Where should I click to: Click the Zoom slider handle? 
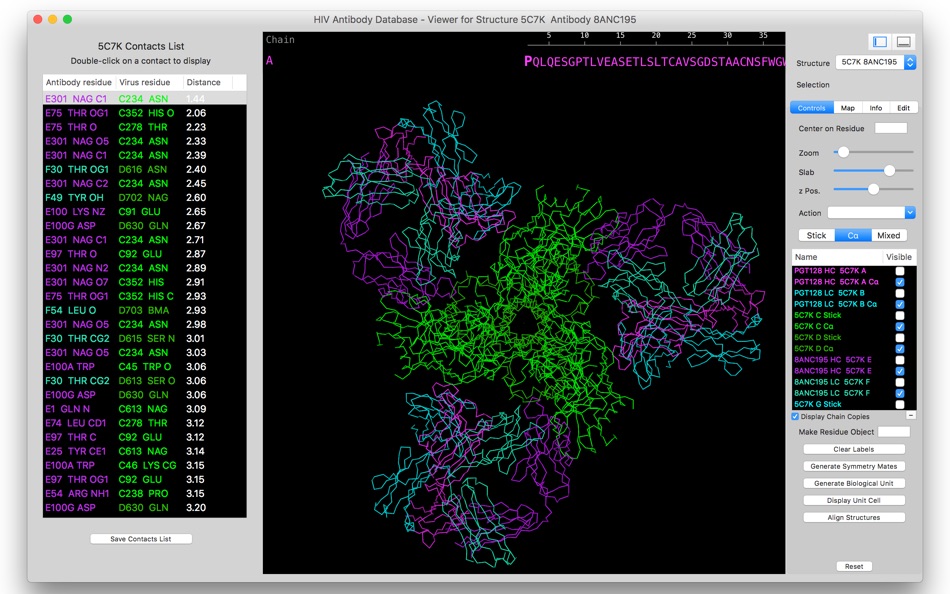click(x=843, y=152)
